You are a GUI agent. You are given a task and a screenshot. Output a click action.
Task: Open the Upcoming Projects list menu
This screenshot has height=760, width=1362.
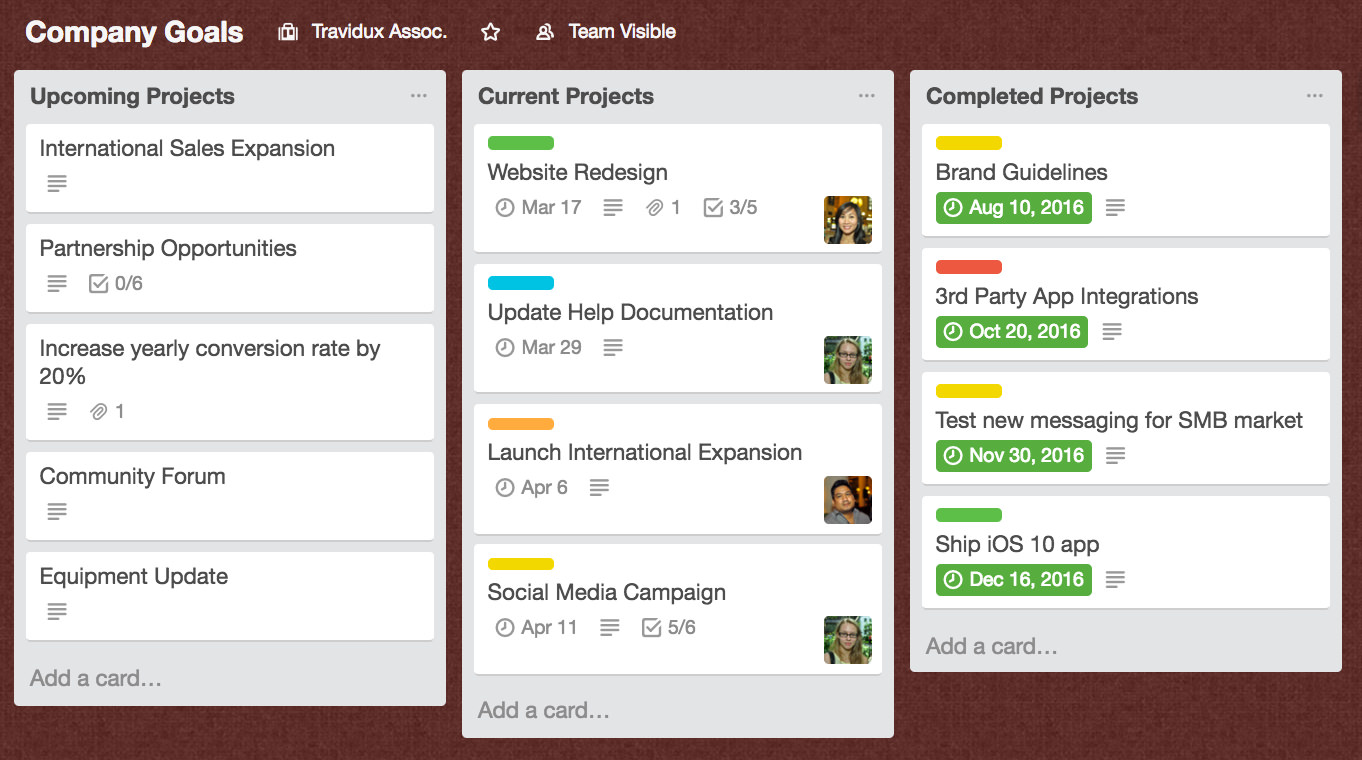[x=418, y=96]
